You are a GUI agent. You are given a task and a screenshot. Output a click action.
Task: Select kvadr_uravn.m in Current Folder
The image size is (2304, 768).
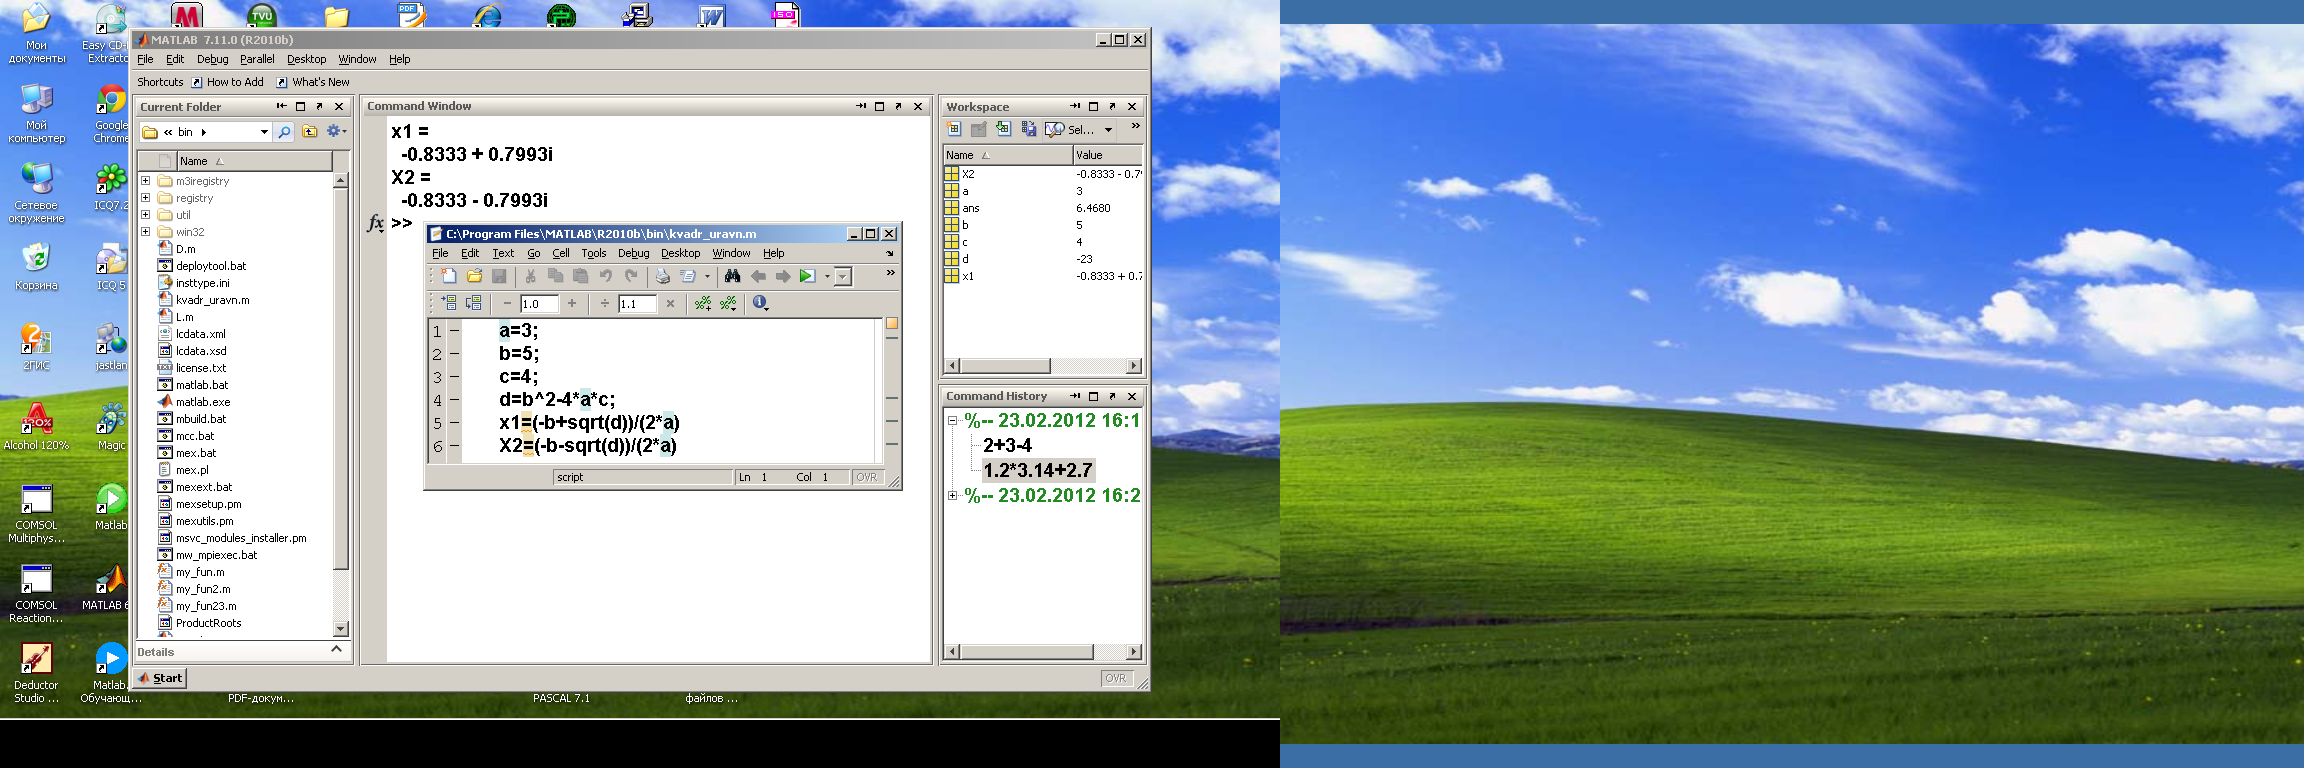coord(213,300)
